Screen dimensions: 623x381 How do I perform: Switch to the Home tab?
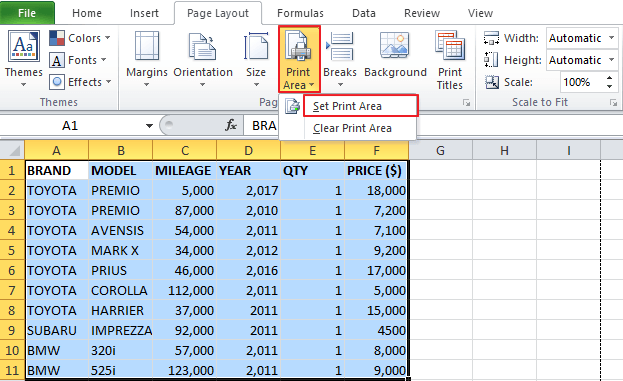[x=87, y=13]
